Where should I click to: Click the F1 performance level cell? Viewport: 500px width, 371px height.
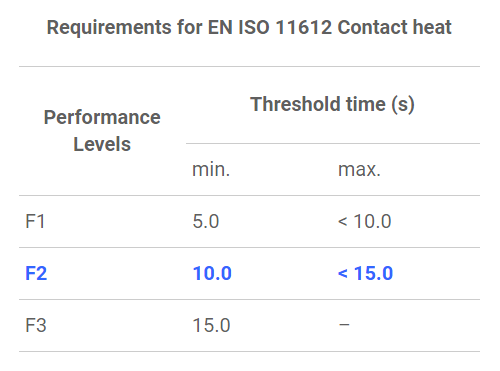[x=35, y=221]
